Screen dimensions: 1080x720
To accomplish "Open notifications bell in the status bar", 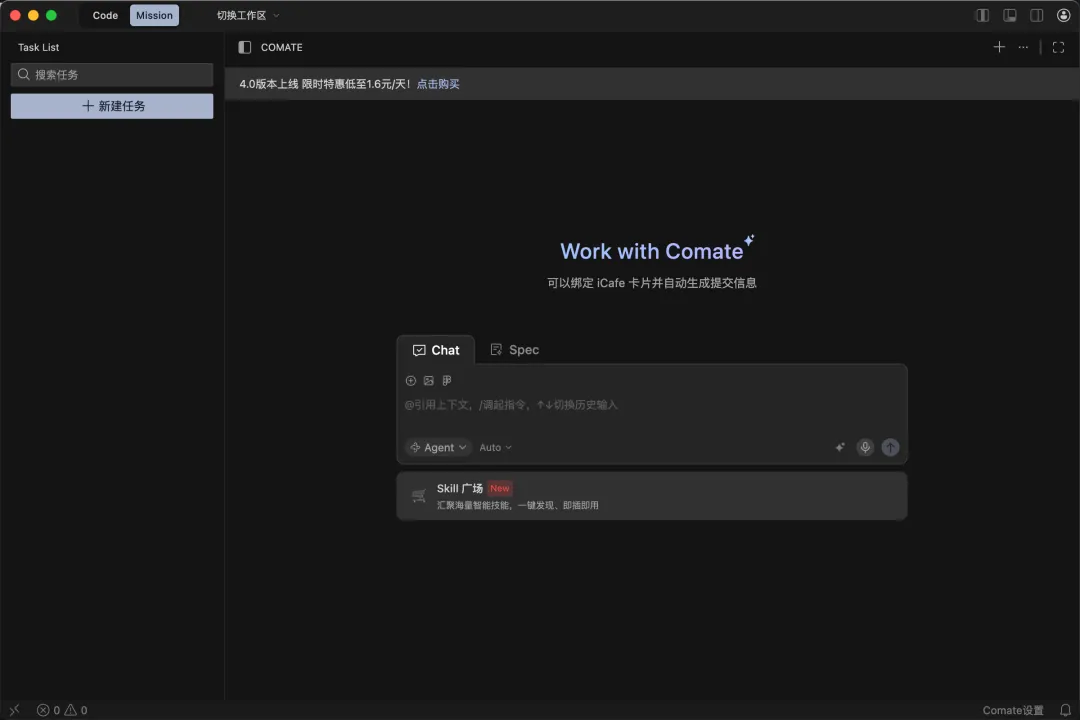I will click(x=1065, y=710).
